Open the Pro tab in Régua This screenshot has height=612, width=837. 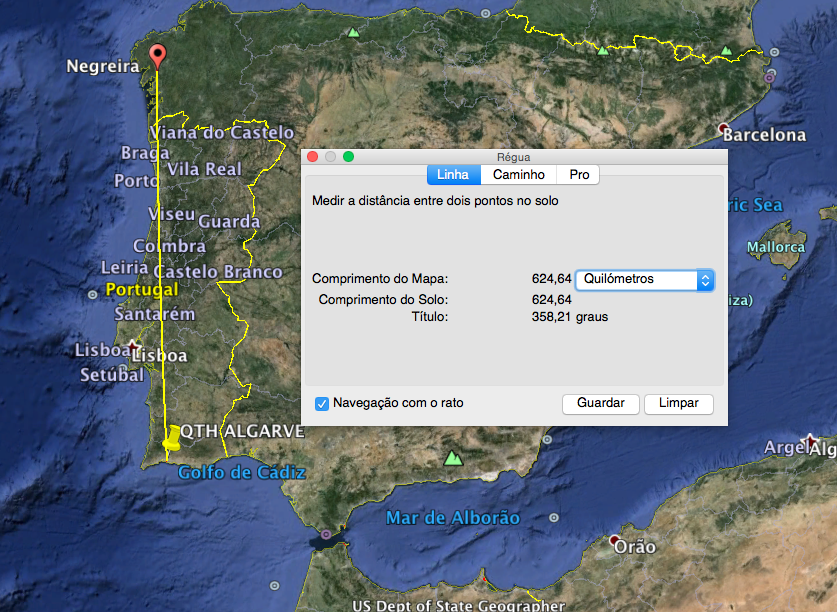(579, 175)
